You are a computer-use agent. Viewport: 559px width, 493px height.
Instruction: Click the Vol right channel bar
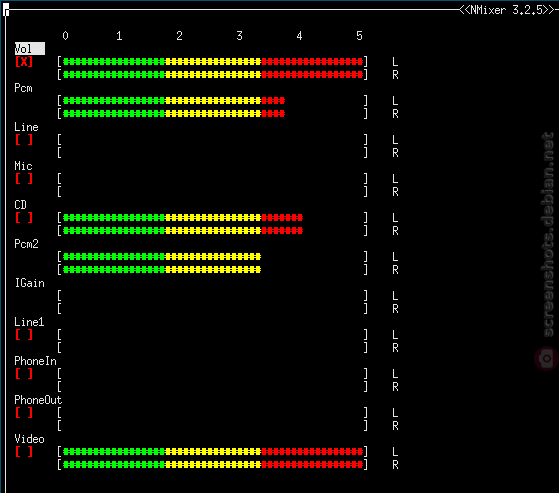(212, 75)
